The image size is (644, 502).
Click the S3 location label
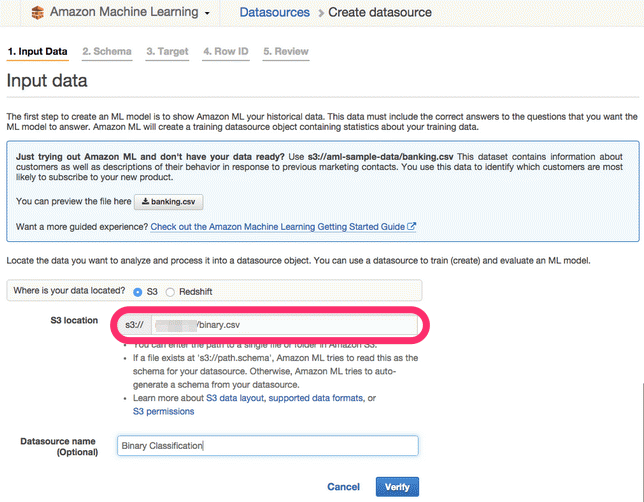(x=74, y=320)
